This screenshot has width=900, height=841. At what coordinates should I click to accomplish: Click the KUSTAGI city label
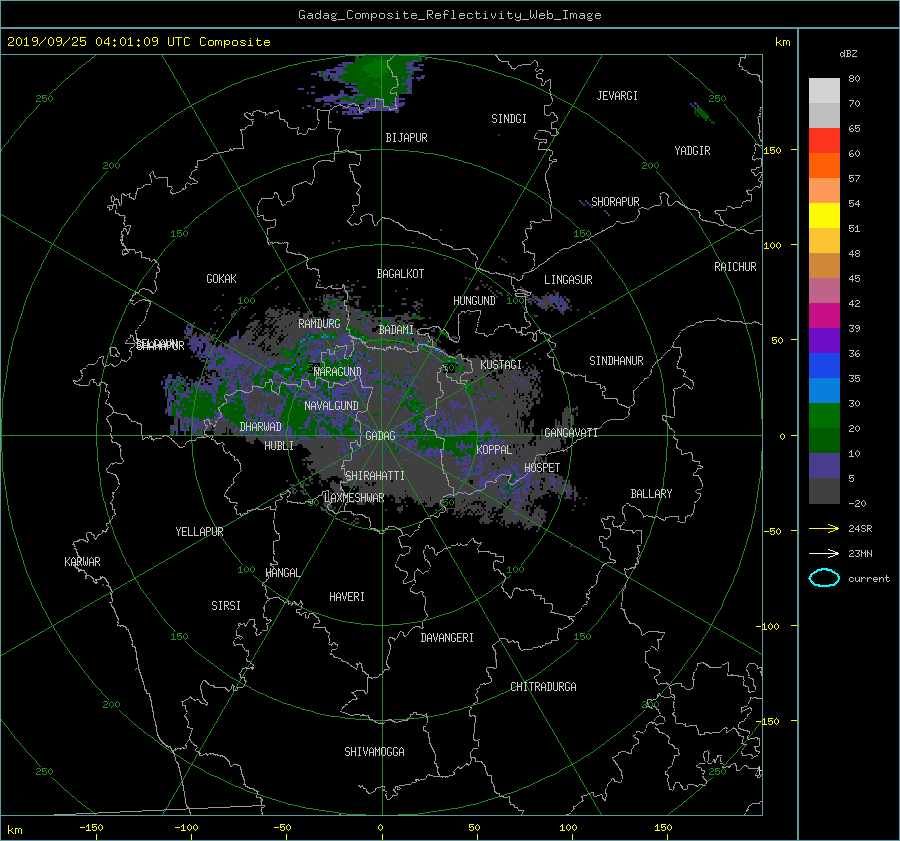(x=501, y=365)
